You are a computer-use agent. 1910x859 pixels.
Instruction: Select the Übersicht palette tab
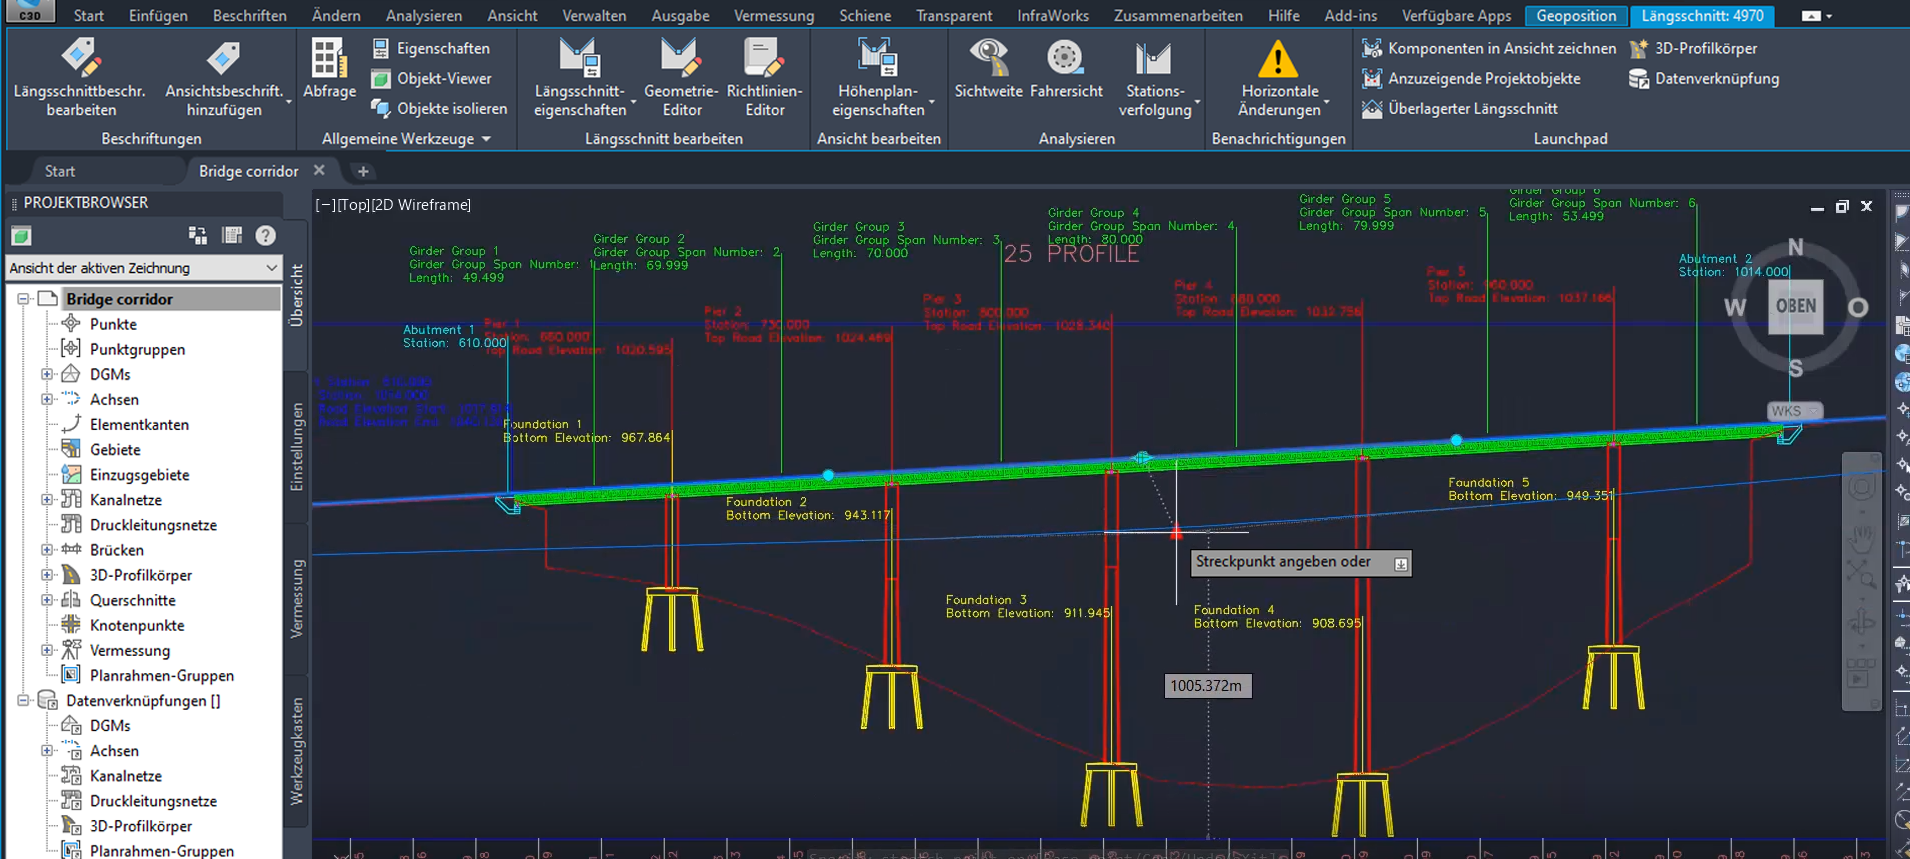(296, 295)
